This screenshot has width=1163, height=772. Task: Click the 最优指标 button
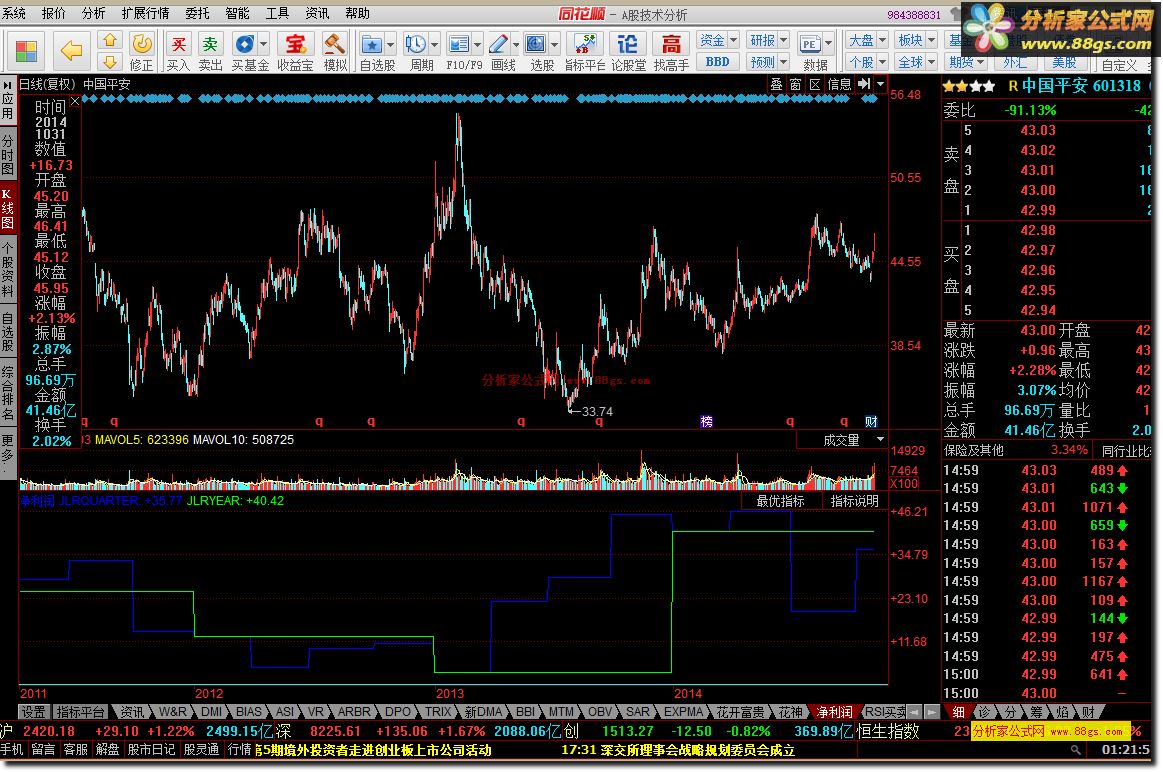pos(780,501)
